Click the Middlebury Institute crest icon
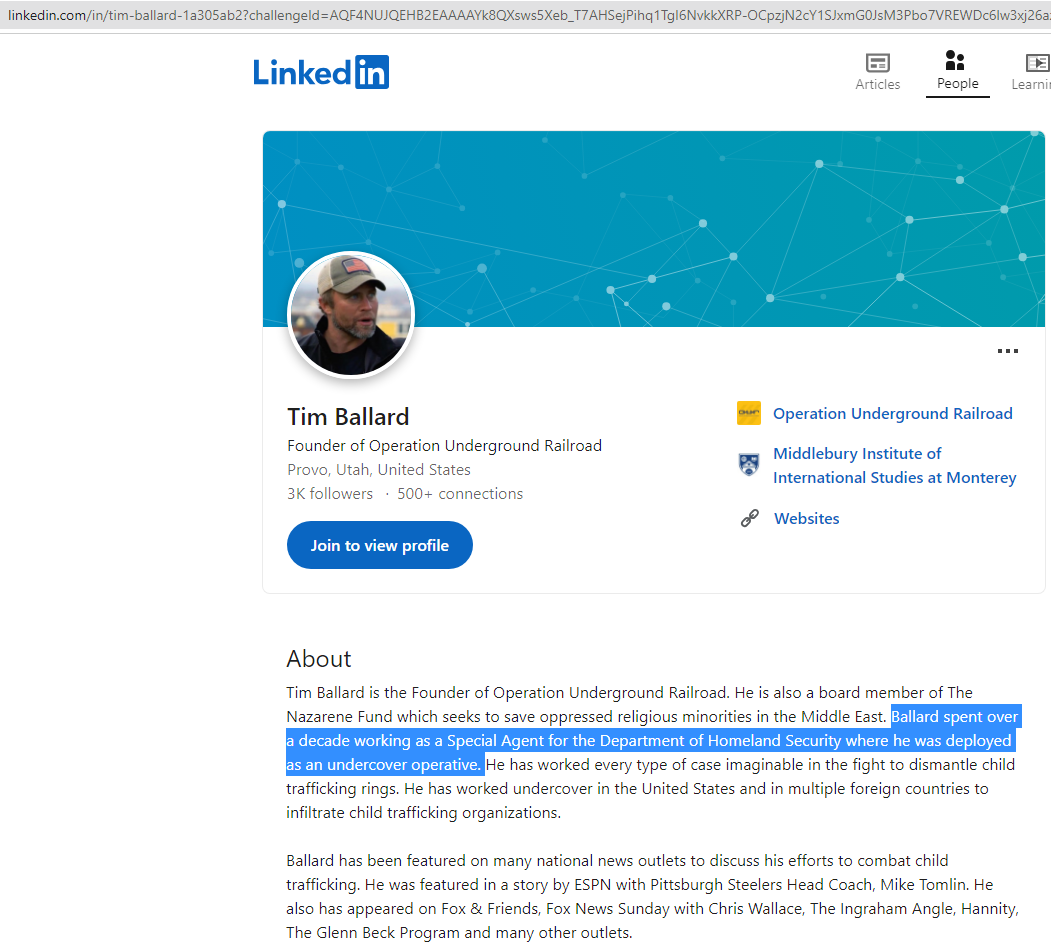The height and width of the screenshot is (949, 1051). [x=749, y=464]
